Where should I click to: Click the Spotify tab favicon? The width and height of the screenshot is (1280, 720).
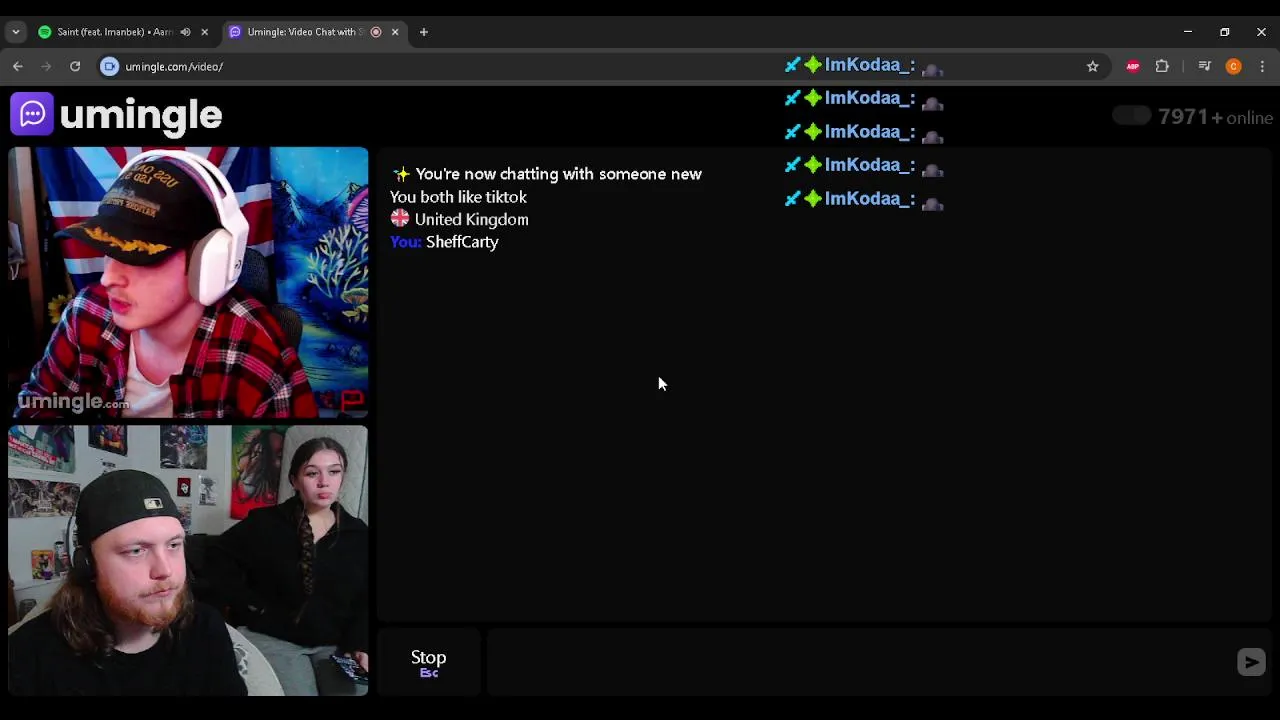point(44,32)
